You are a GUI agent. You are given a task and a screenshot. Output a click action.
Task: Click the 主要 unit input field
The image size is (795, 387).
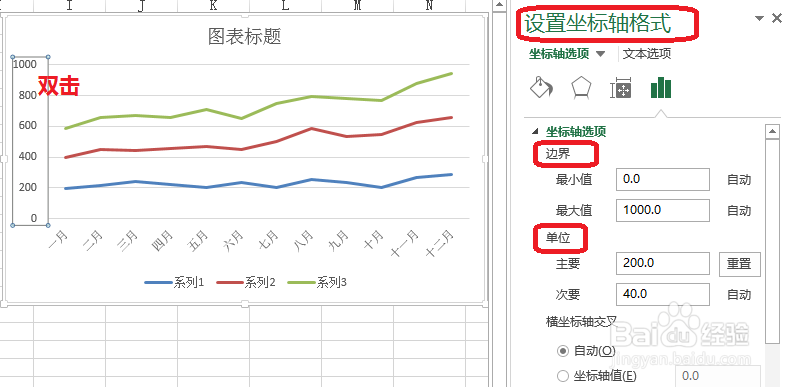tap(663, 263)
